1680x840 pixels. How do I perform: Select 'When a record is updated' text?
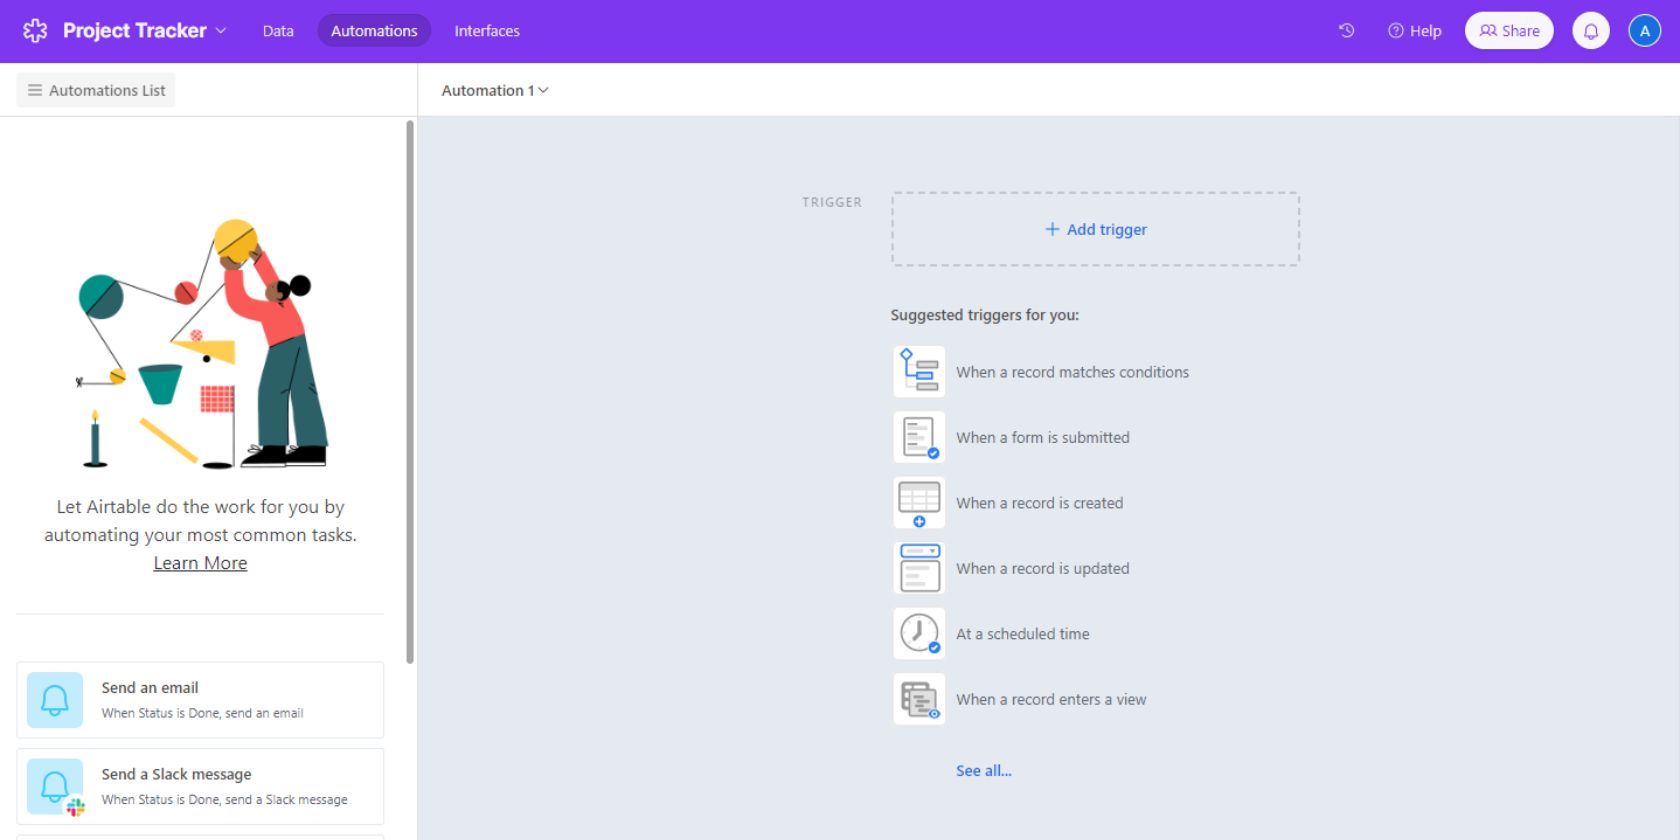[1043, 568]
